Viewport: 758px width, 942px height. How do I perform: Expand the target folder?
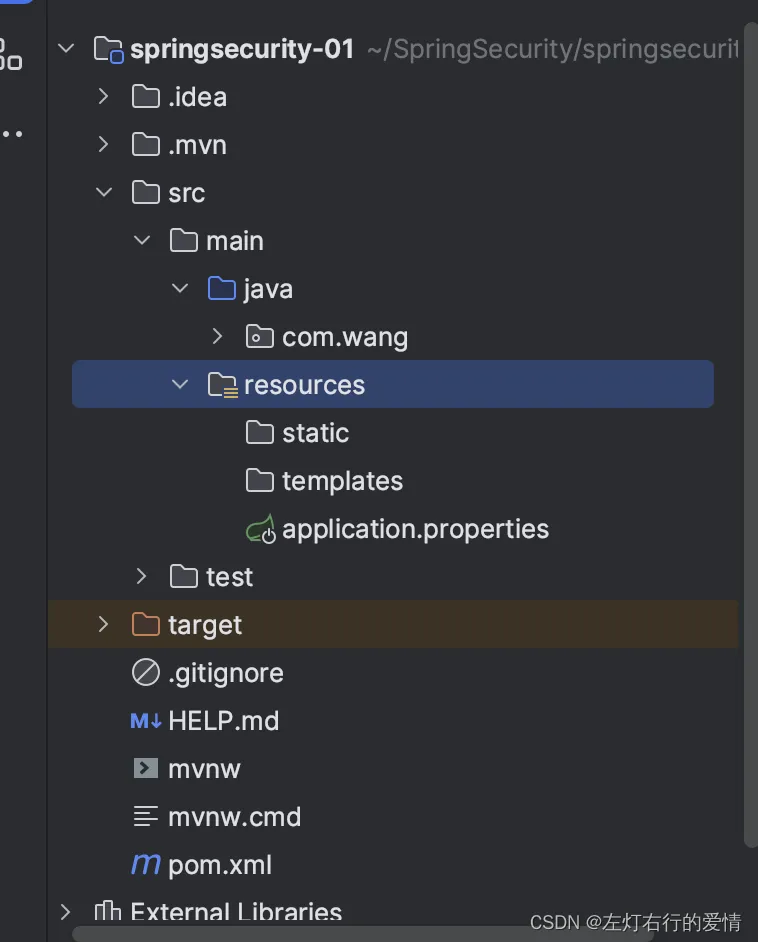pos(103,624)
